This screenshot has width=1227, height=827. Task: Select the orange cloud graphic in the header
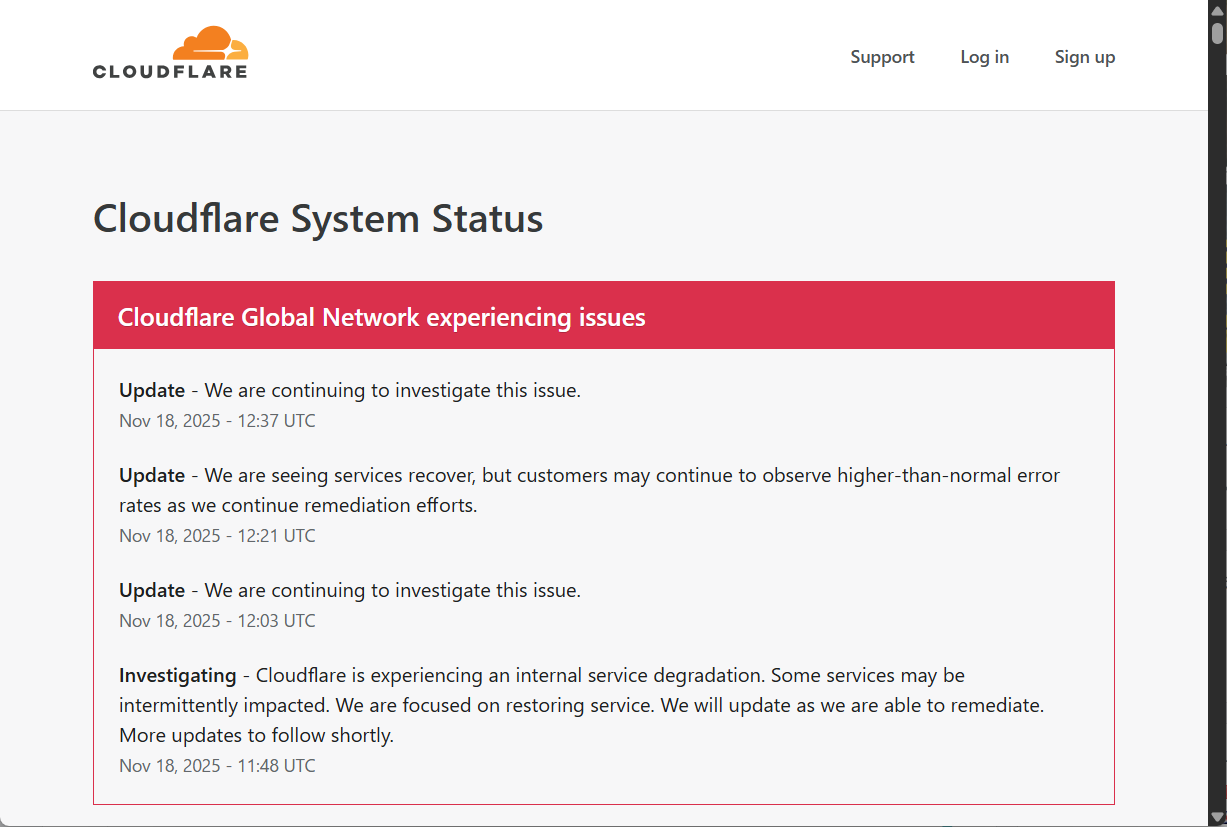pos(210,42)
